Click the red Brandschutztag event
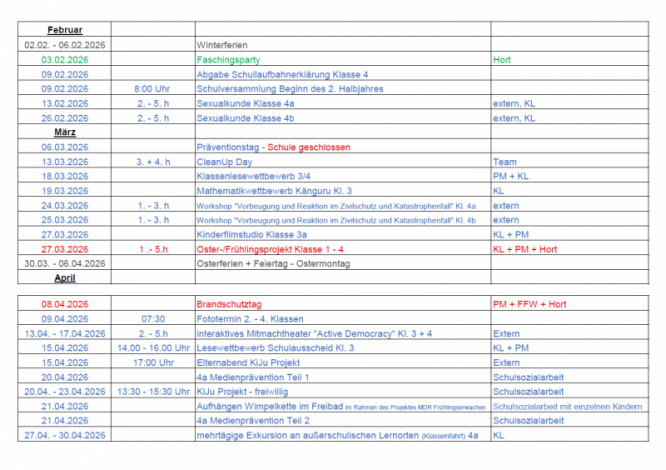This screenshot has height=470, width=666. pos(229,304)
